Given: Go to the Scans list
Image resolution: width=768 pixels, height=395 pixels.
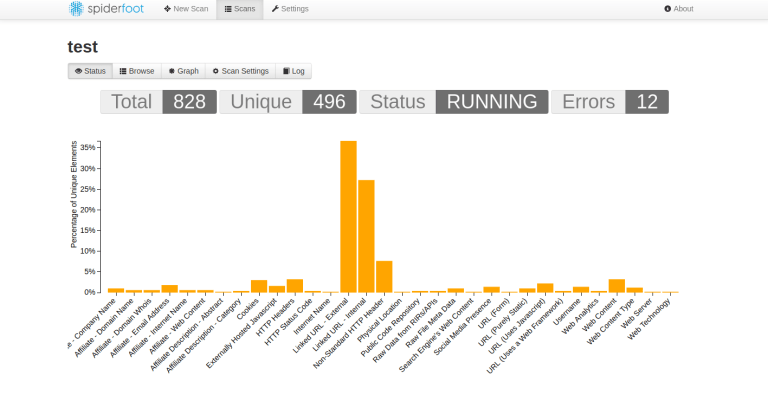Looking at the screenshot, I should coord(240,9).
